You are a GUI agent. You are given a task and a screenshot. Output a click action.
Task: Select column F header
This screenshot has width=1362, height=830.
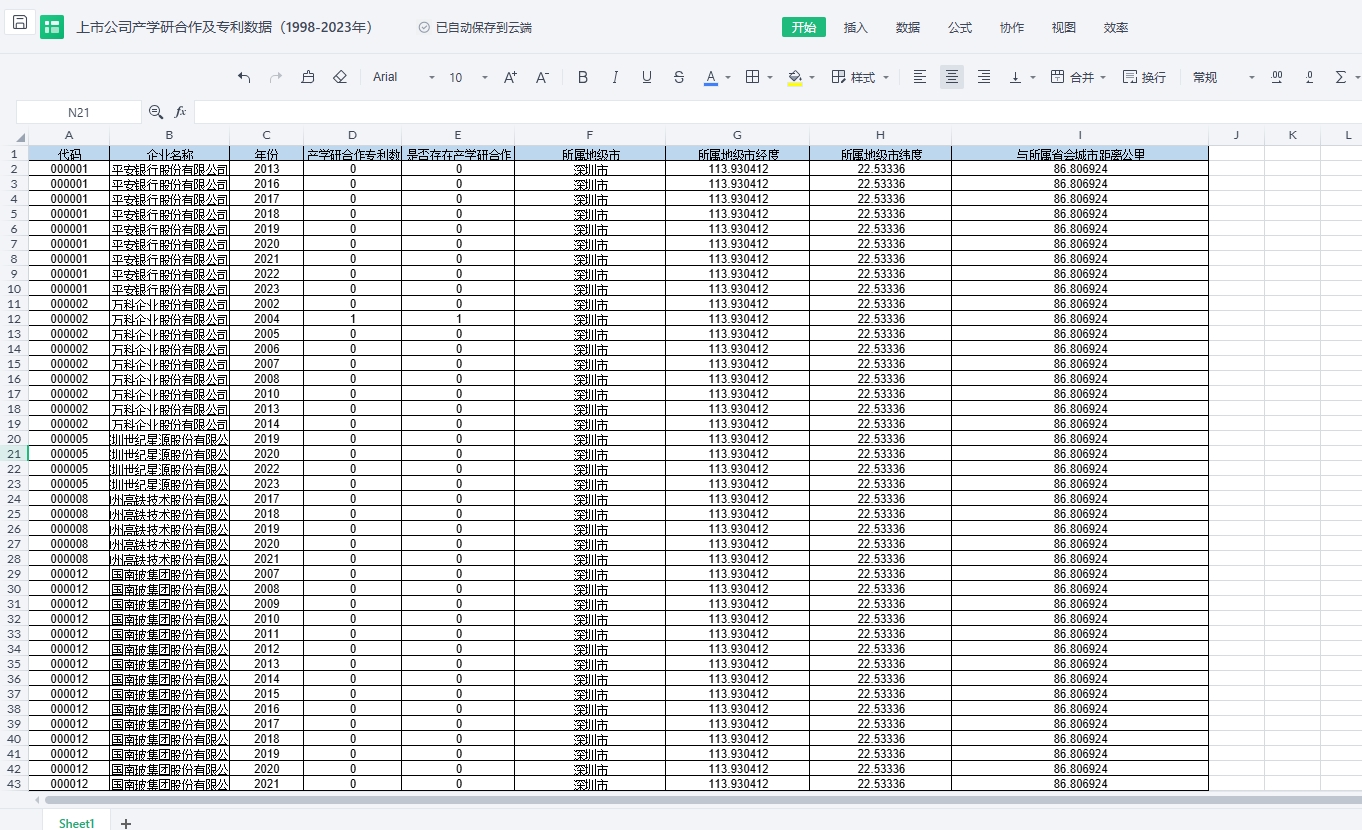pos(590,136)
